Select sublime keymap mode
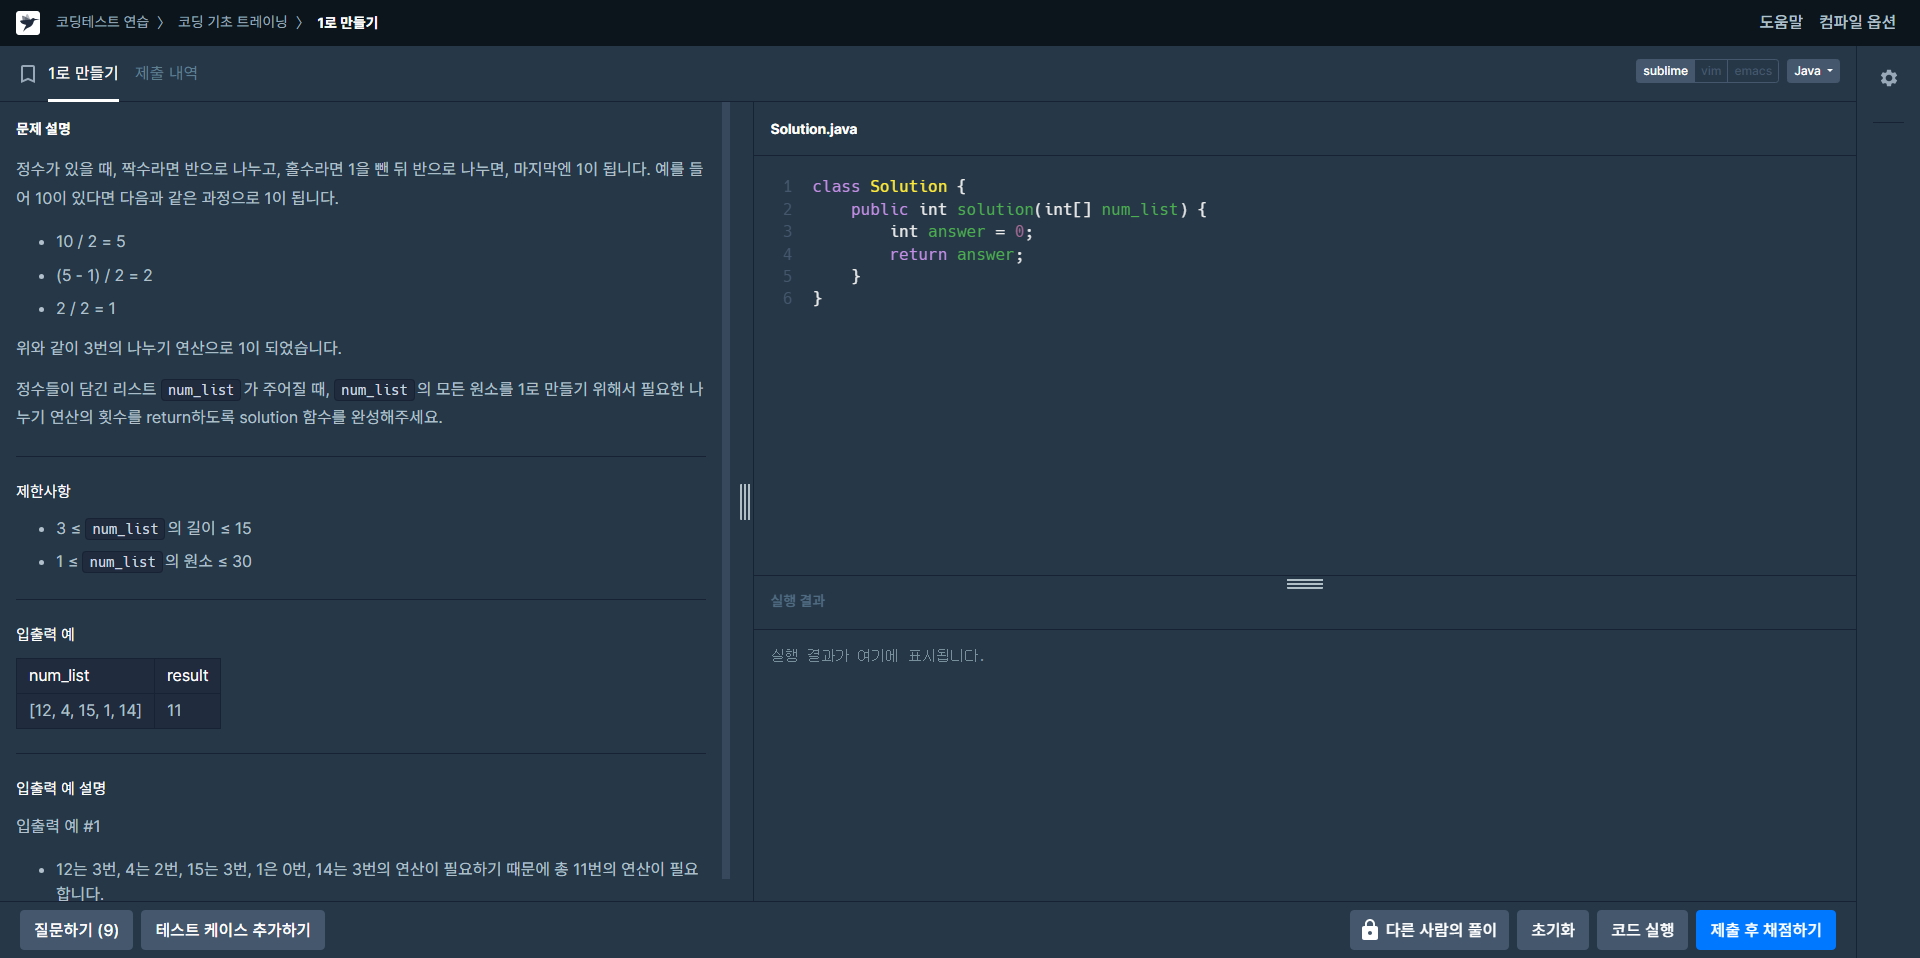1920x958 pixels. pyautogui.click(x=1665, y=71)
